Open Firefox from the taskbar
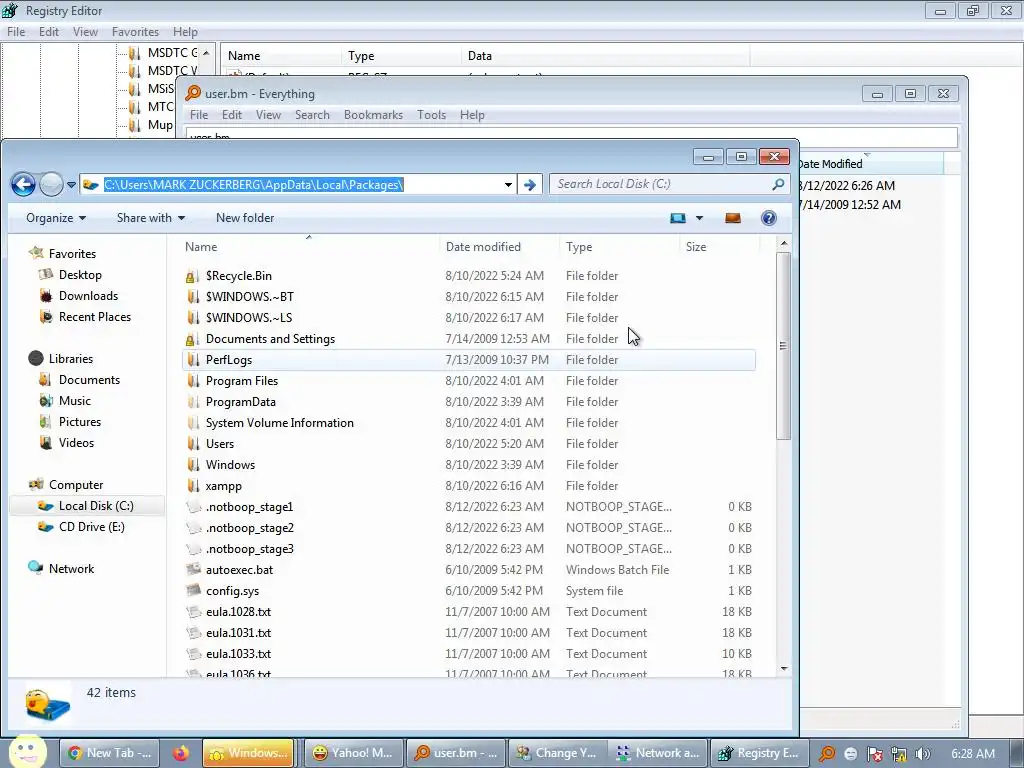Viewport: 1024px width, 768px height. (x=180, y=753)
